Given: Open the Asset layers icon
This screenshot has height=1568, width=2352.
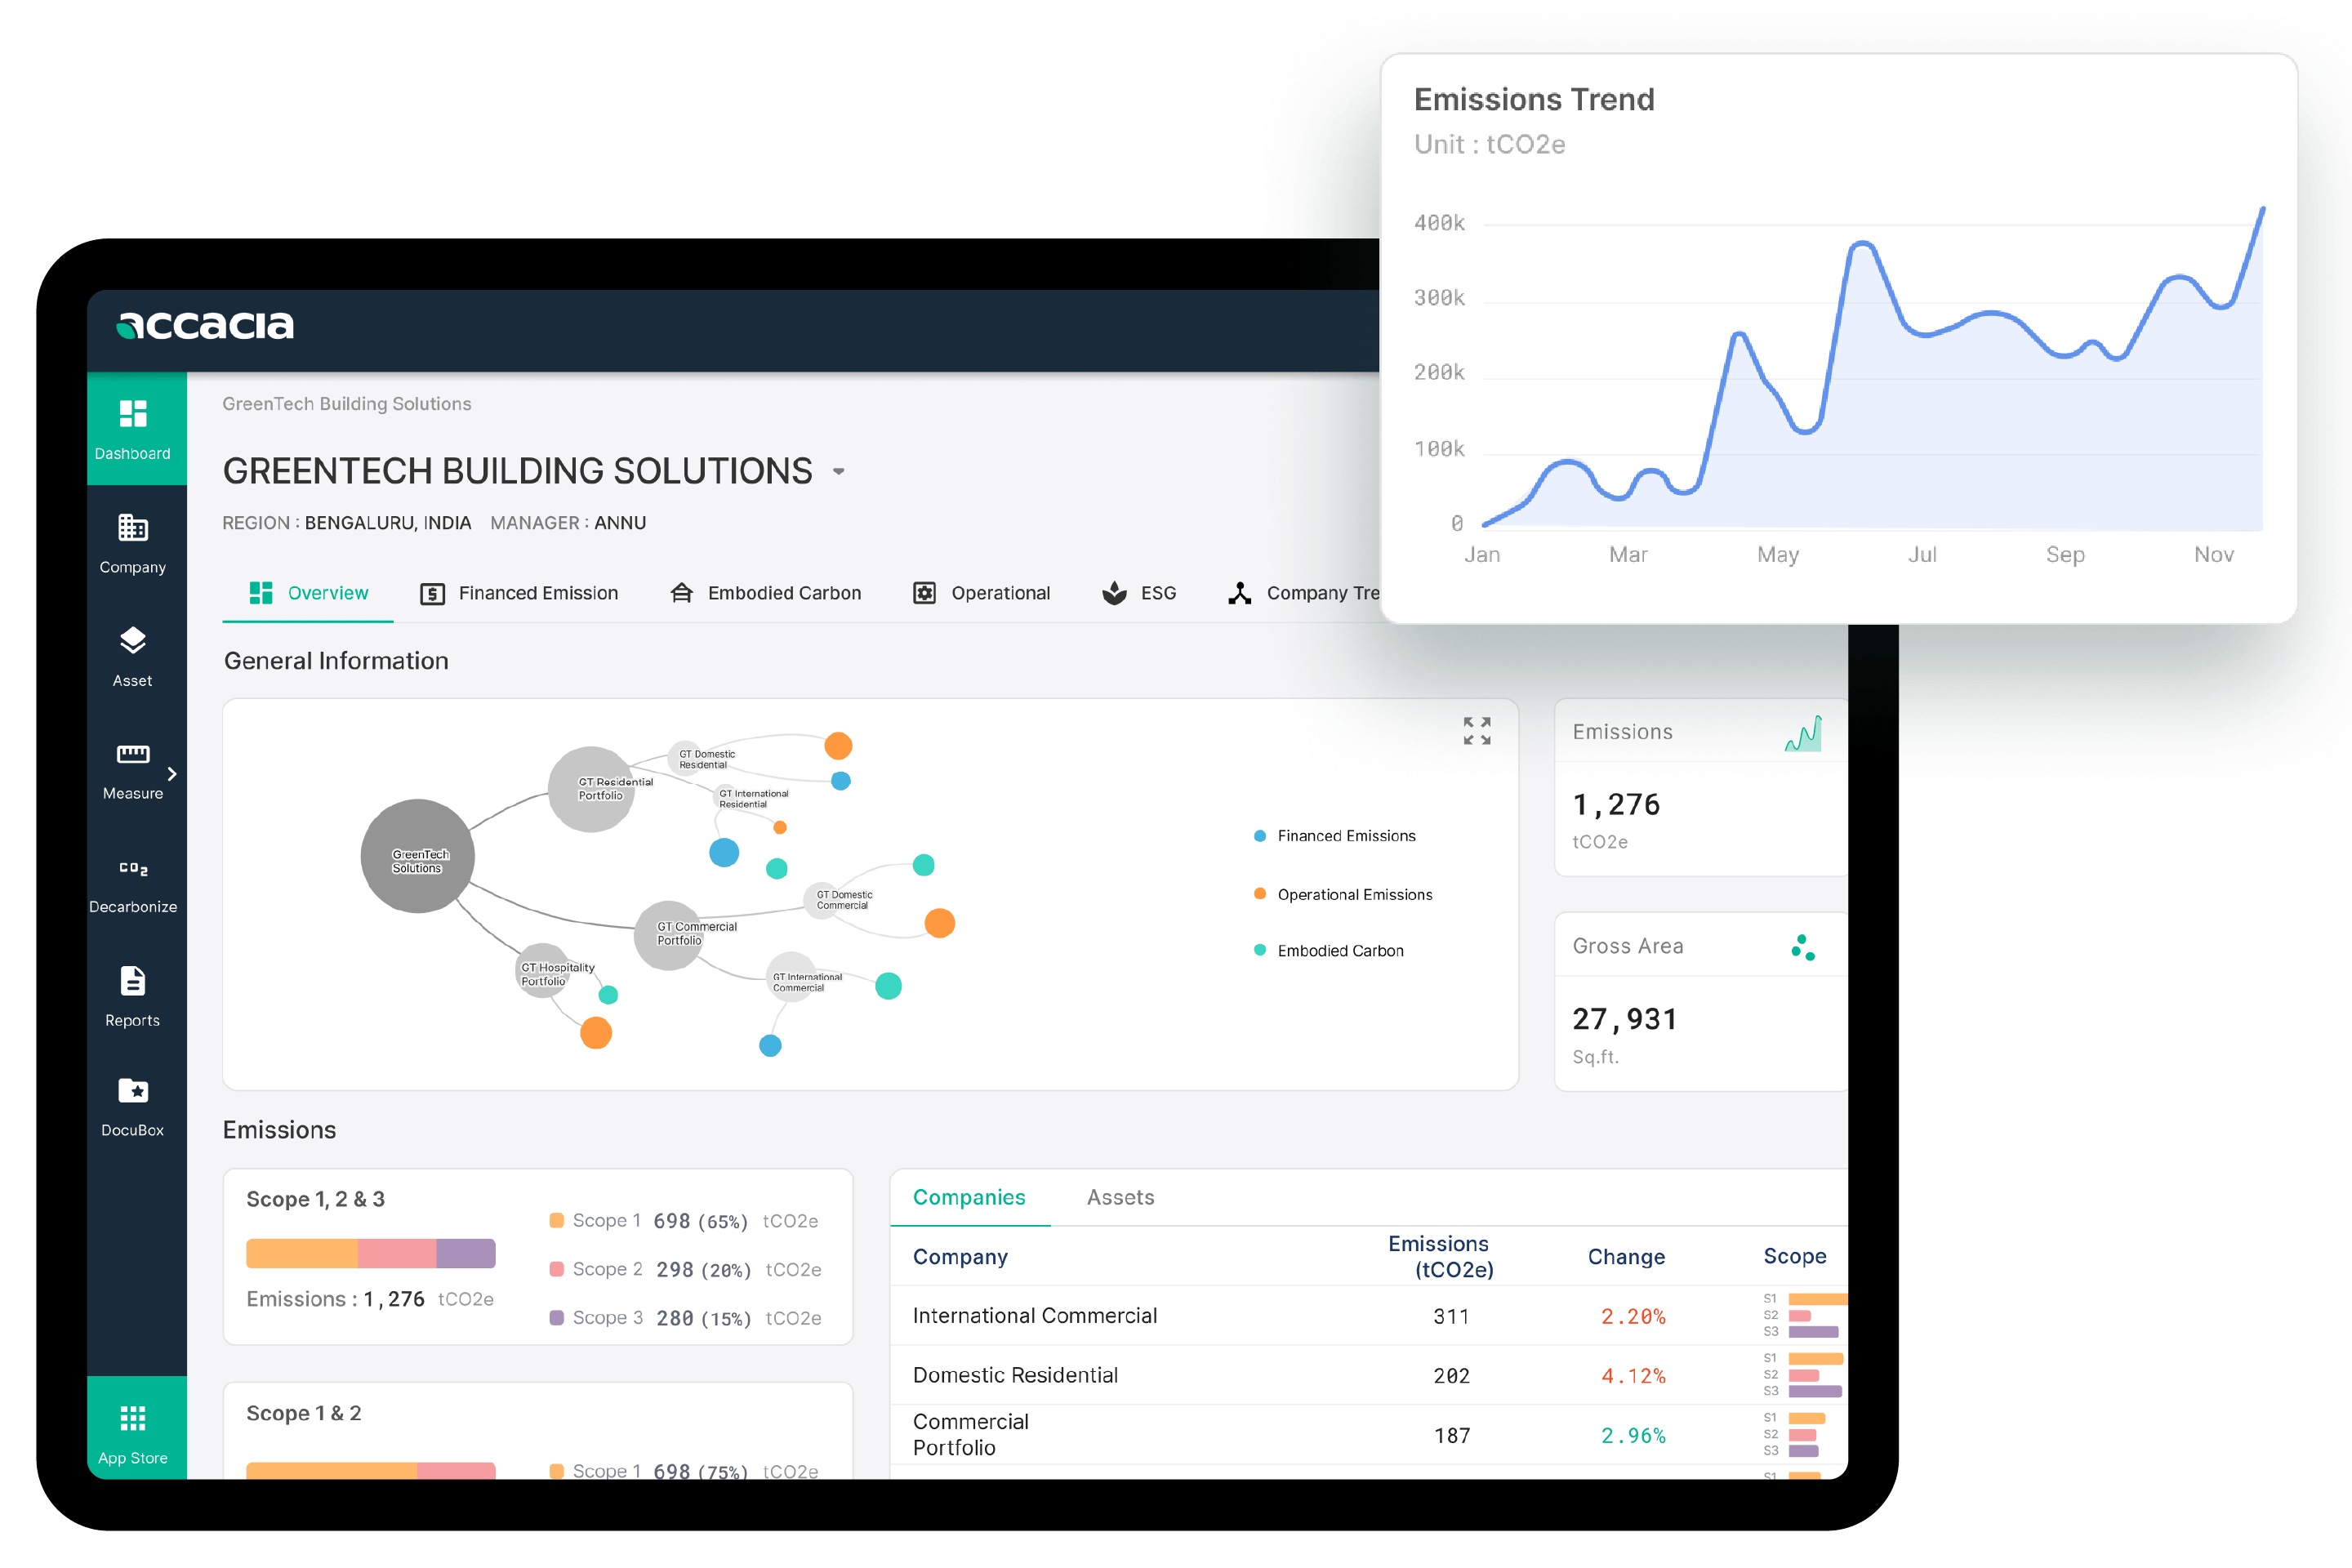Looking at the screenshot, I should click(x=133, y=640).
